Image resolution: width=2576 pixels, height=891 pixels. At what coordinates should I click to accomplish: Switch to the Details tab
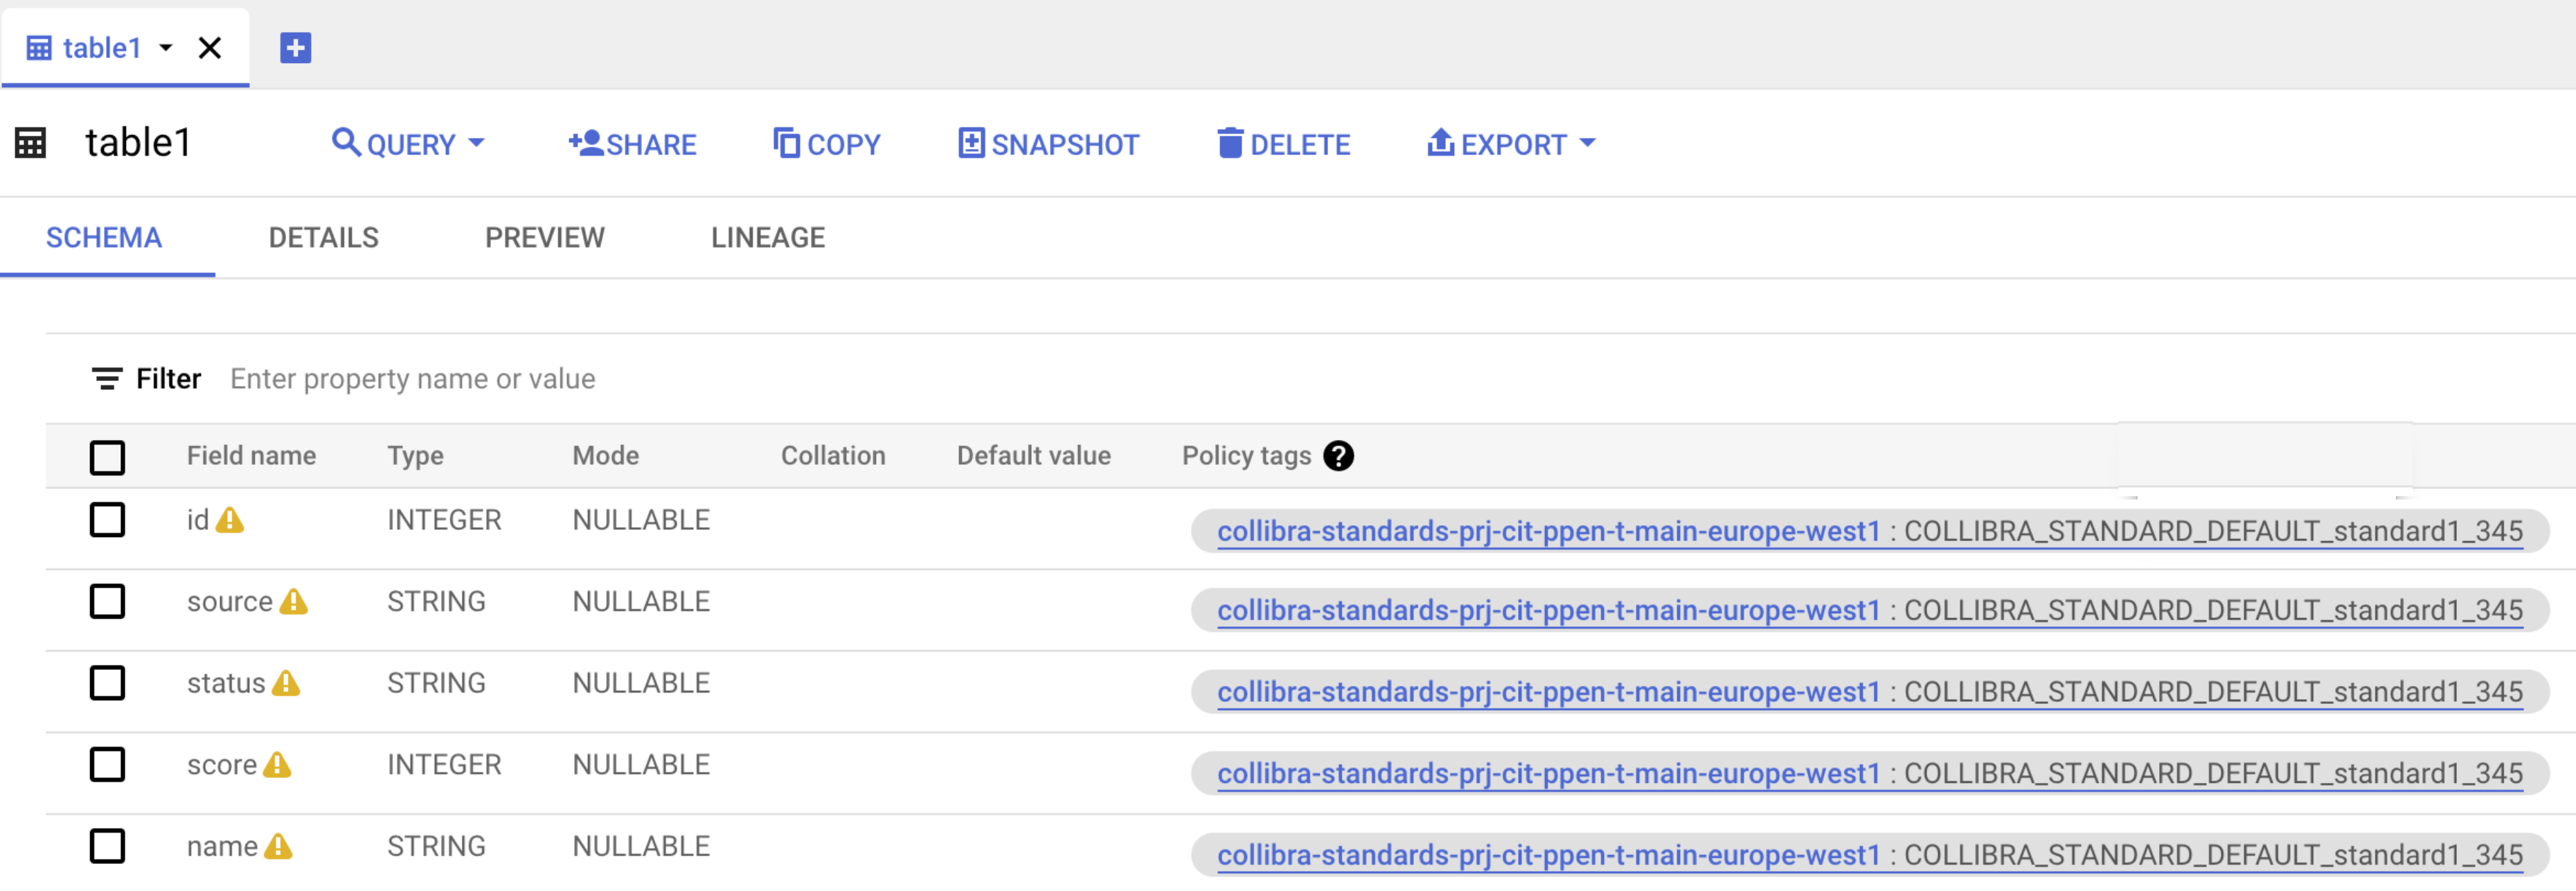click(x=323, y=237)
